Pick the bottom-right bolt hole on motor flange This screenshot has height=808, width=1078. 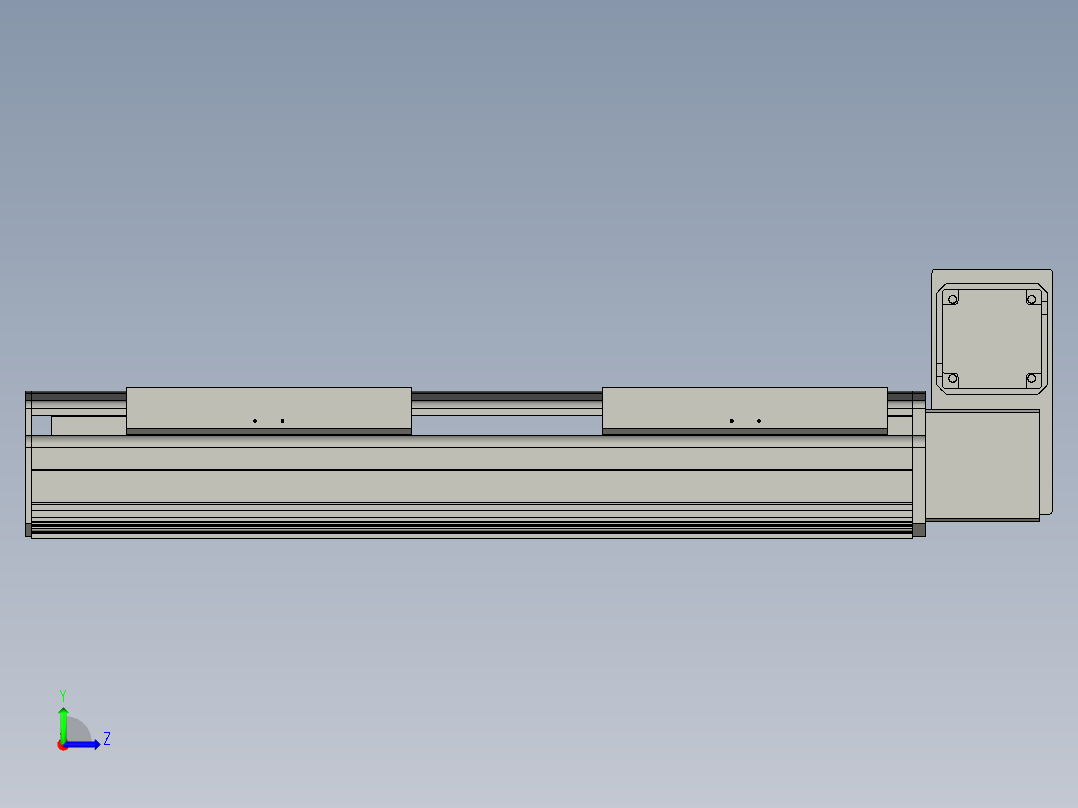click(x=1032, y=379)
